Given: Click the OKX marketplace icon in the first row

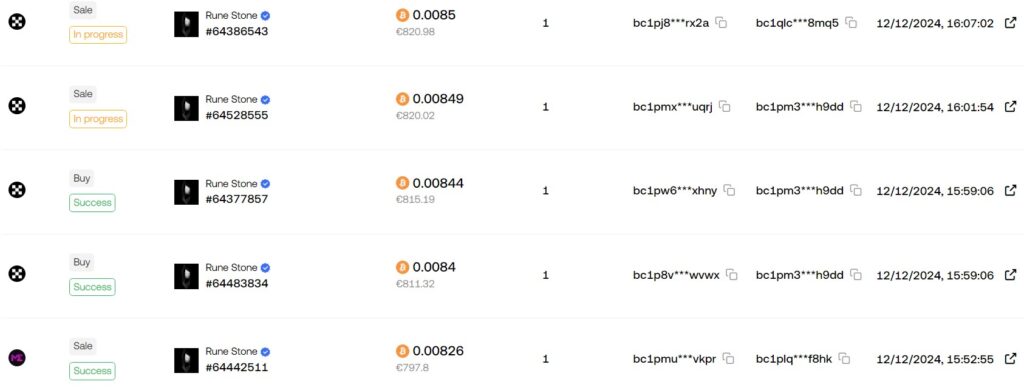Looking at the screenshot, I should click(x=17, y=22).
